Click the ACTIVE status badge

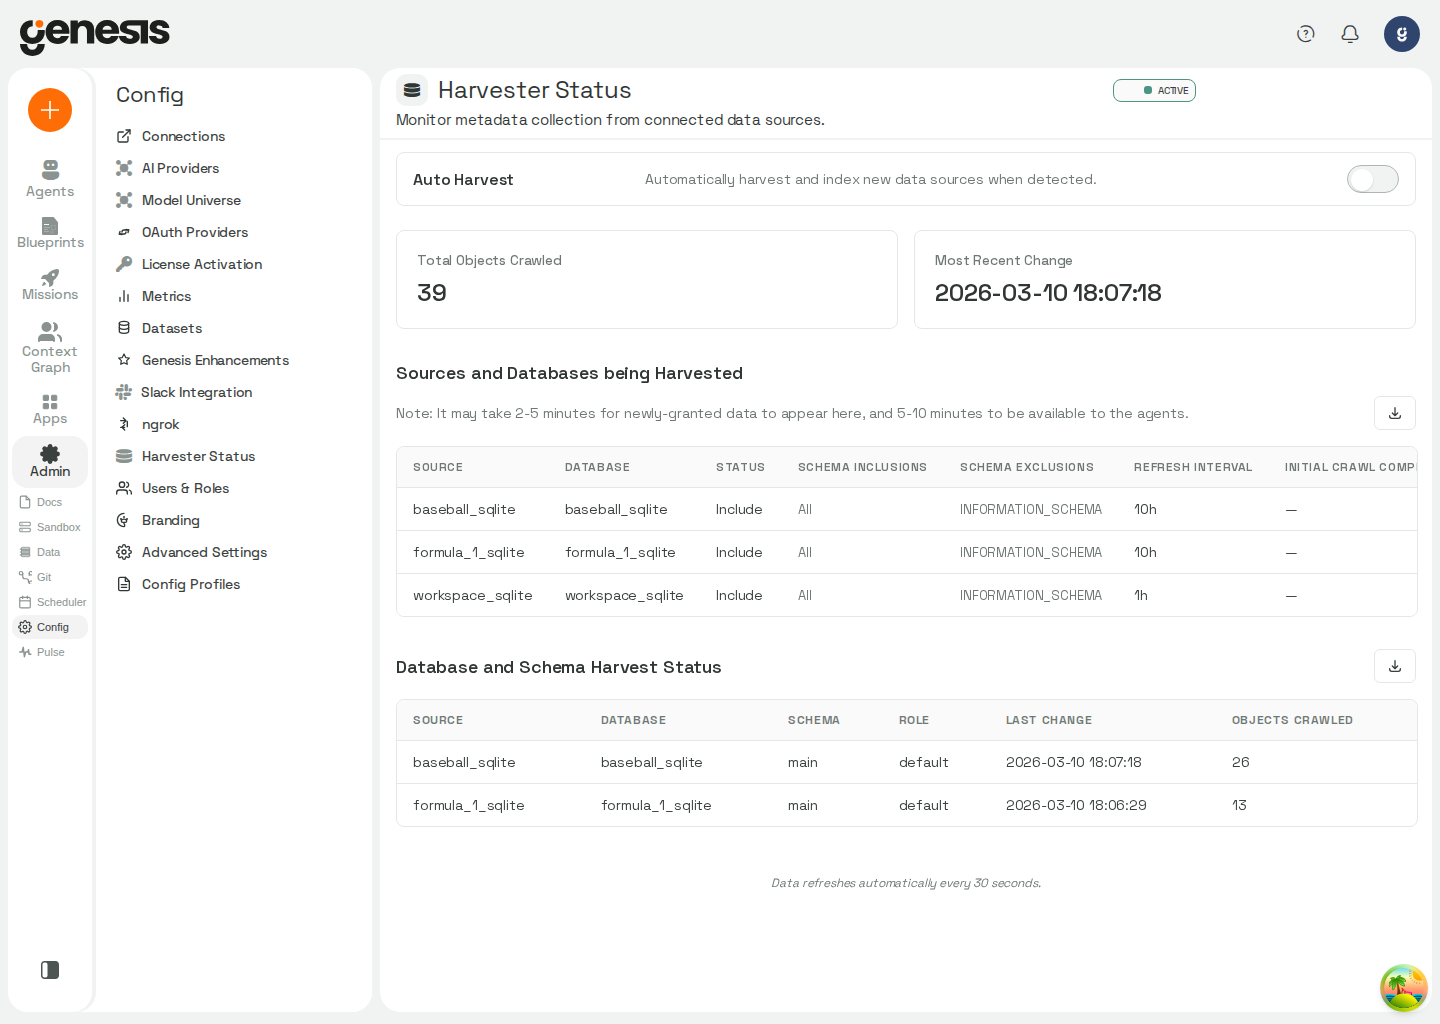1154,90
